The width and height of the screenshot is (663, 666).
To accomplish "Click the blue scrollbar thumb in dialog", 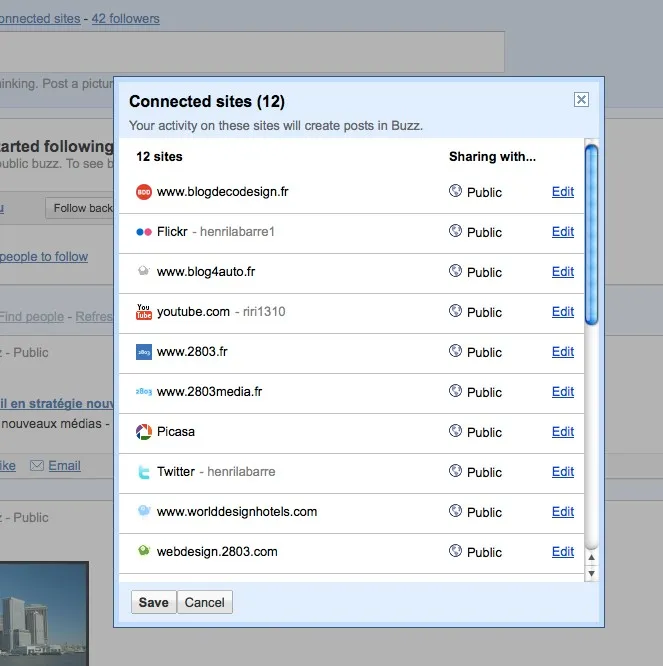I will coord(591,235).
